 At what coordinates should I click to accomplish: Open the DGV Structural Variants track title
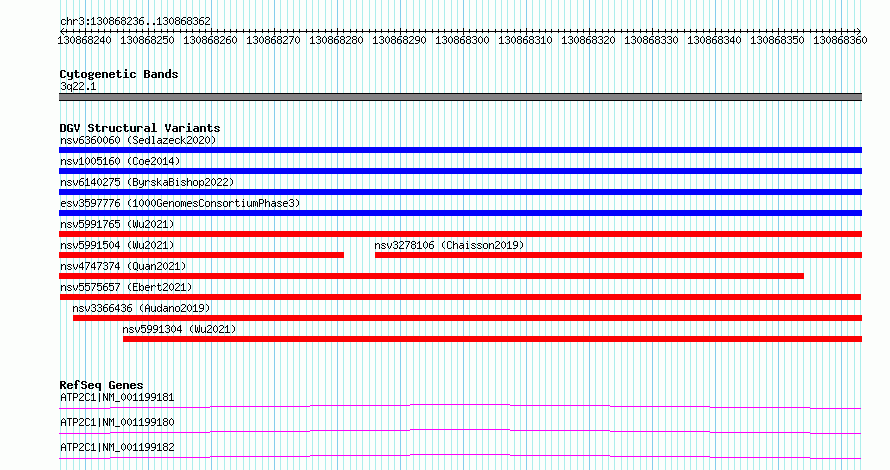click(x=140, y=128)
